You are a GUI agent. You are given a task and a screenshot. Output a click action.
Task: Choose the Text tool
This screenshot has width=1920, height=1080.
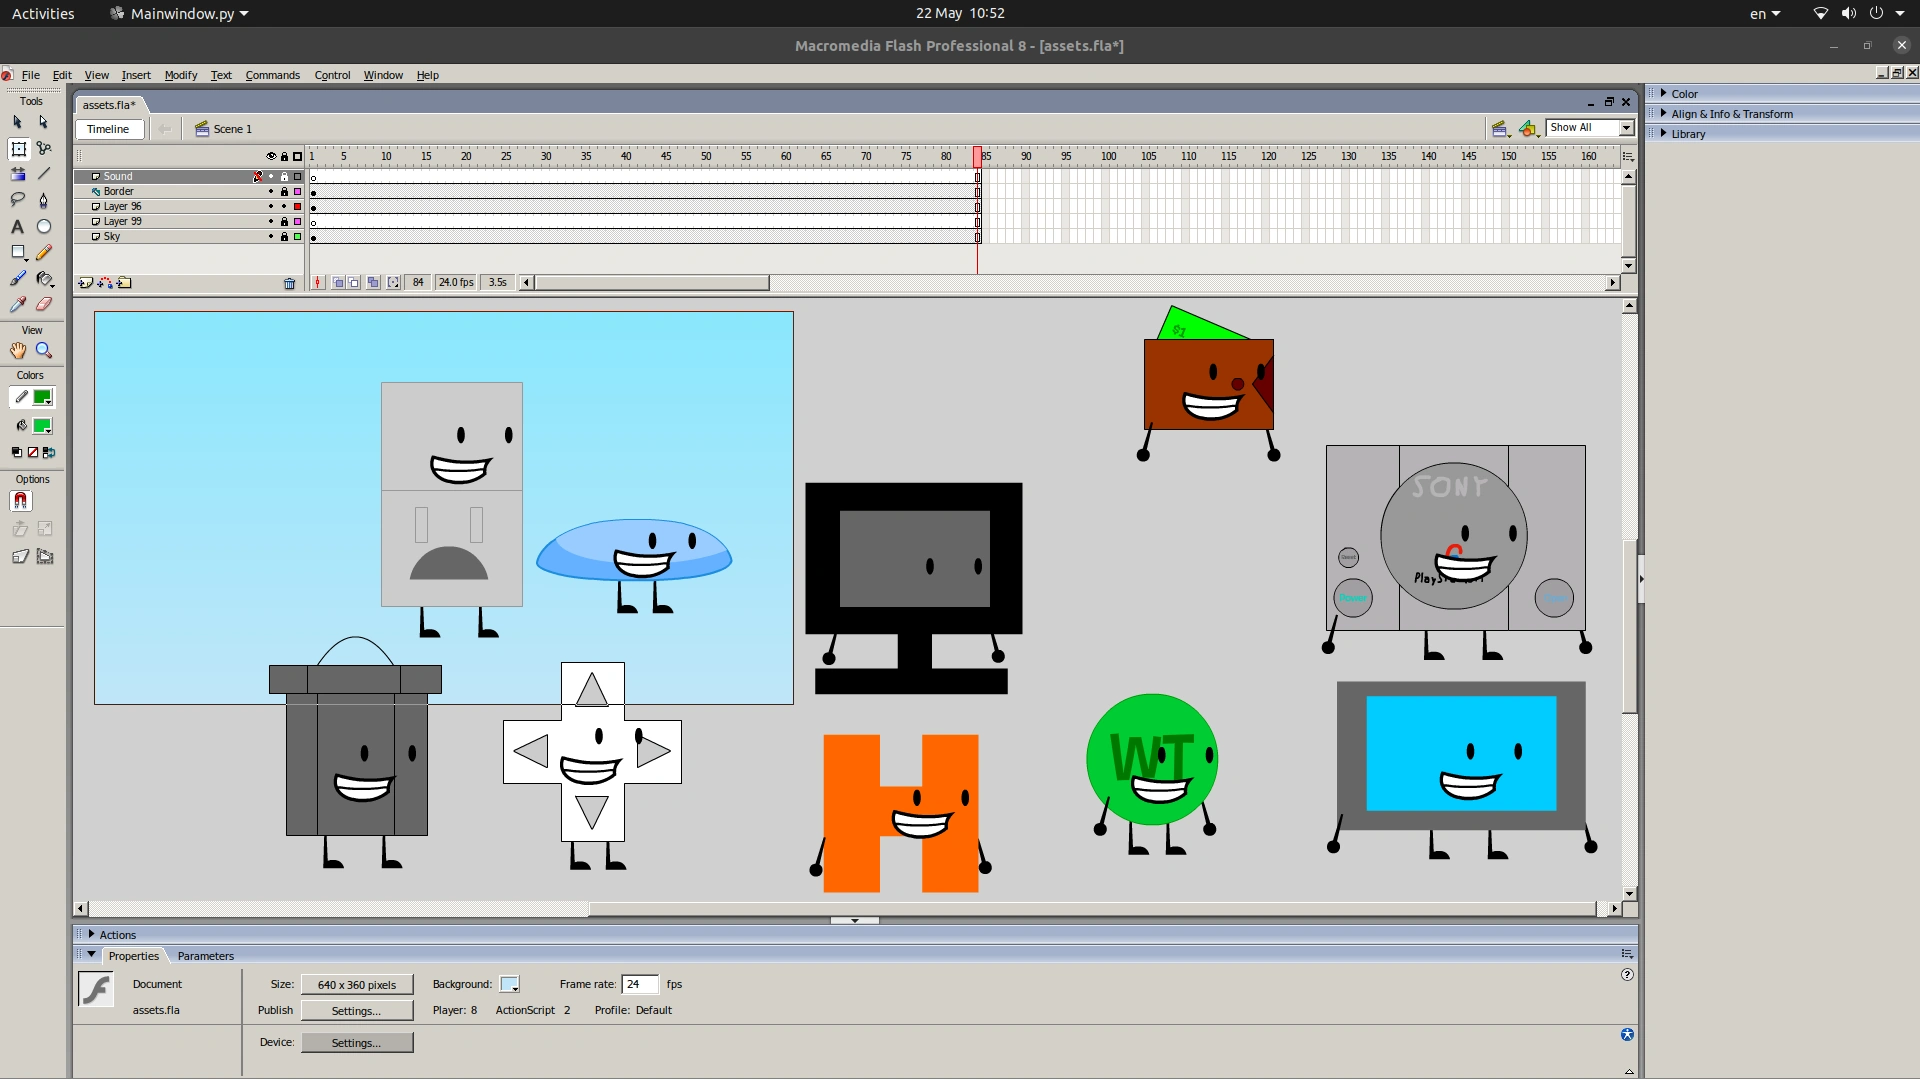tap(17, 227)
